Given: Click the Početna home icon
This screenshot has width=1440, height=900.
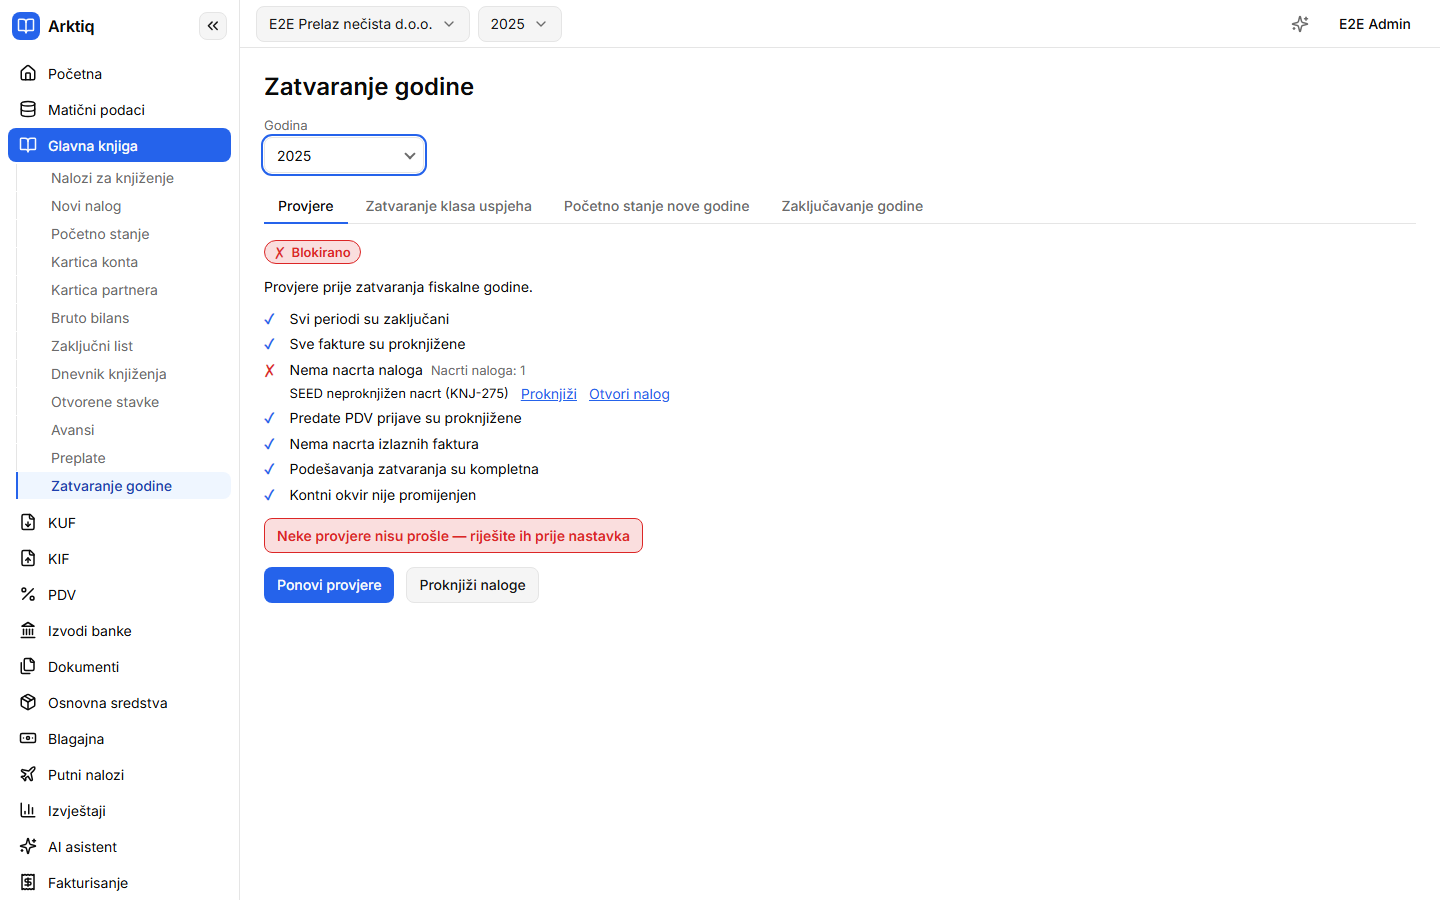Looking at the screenshot, I should (28, 73).
